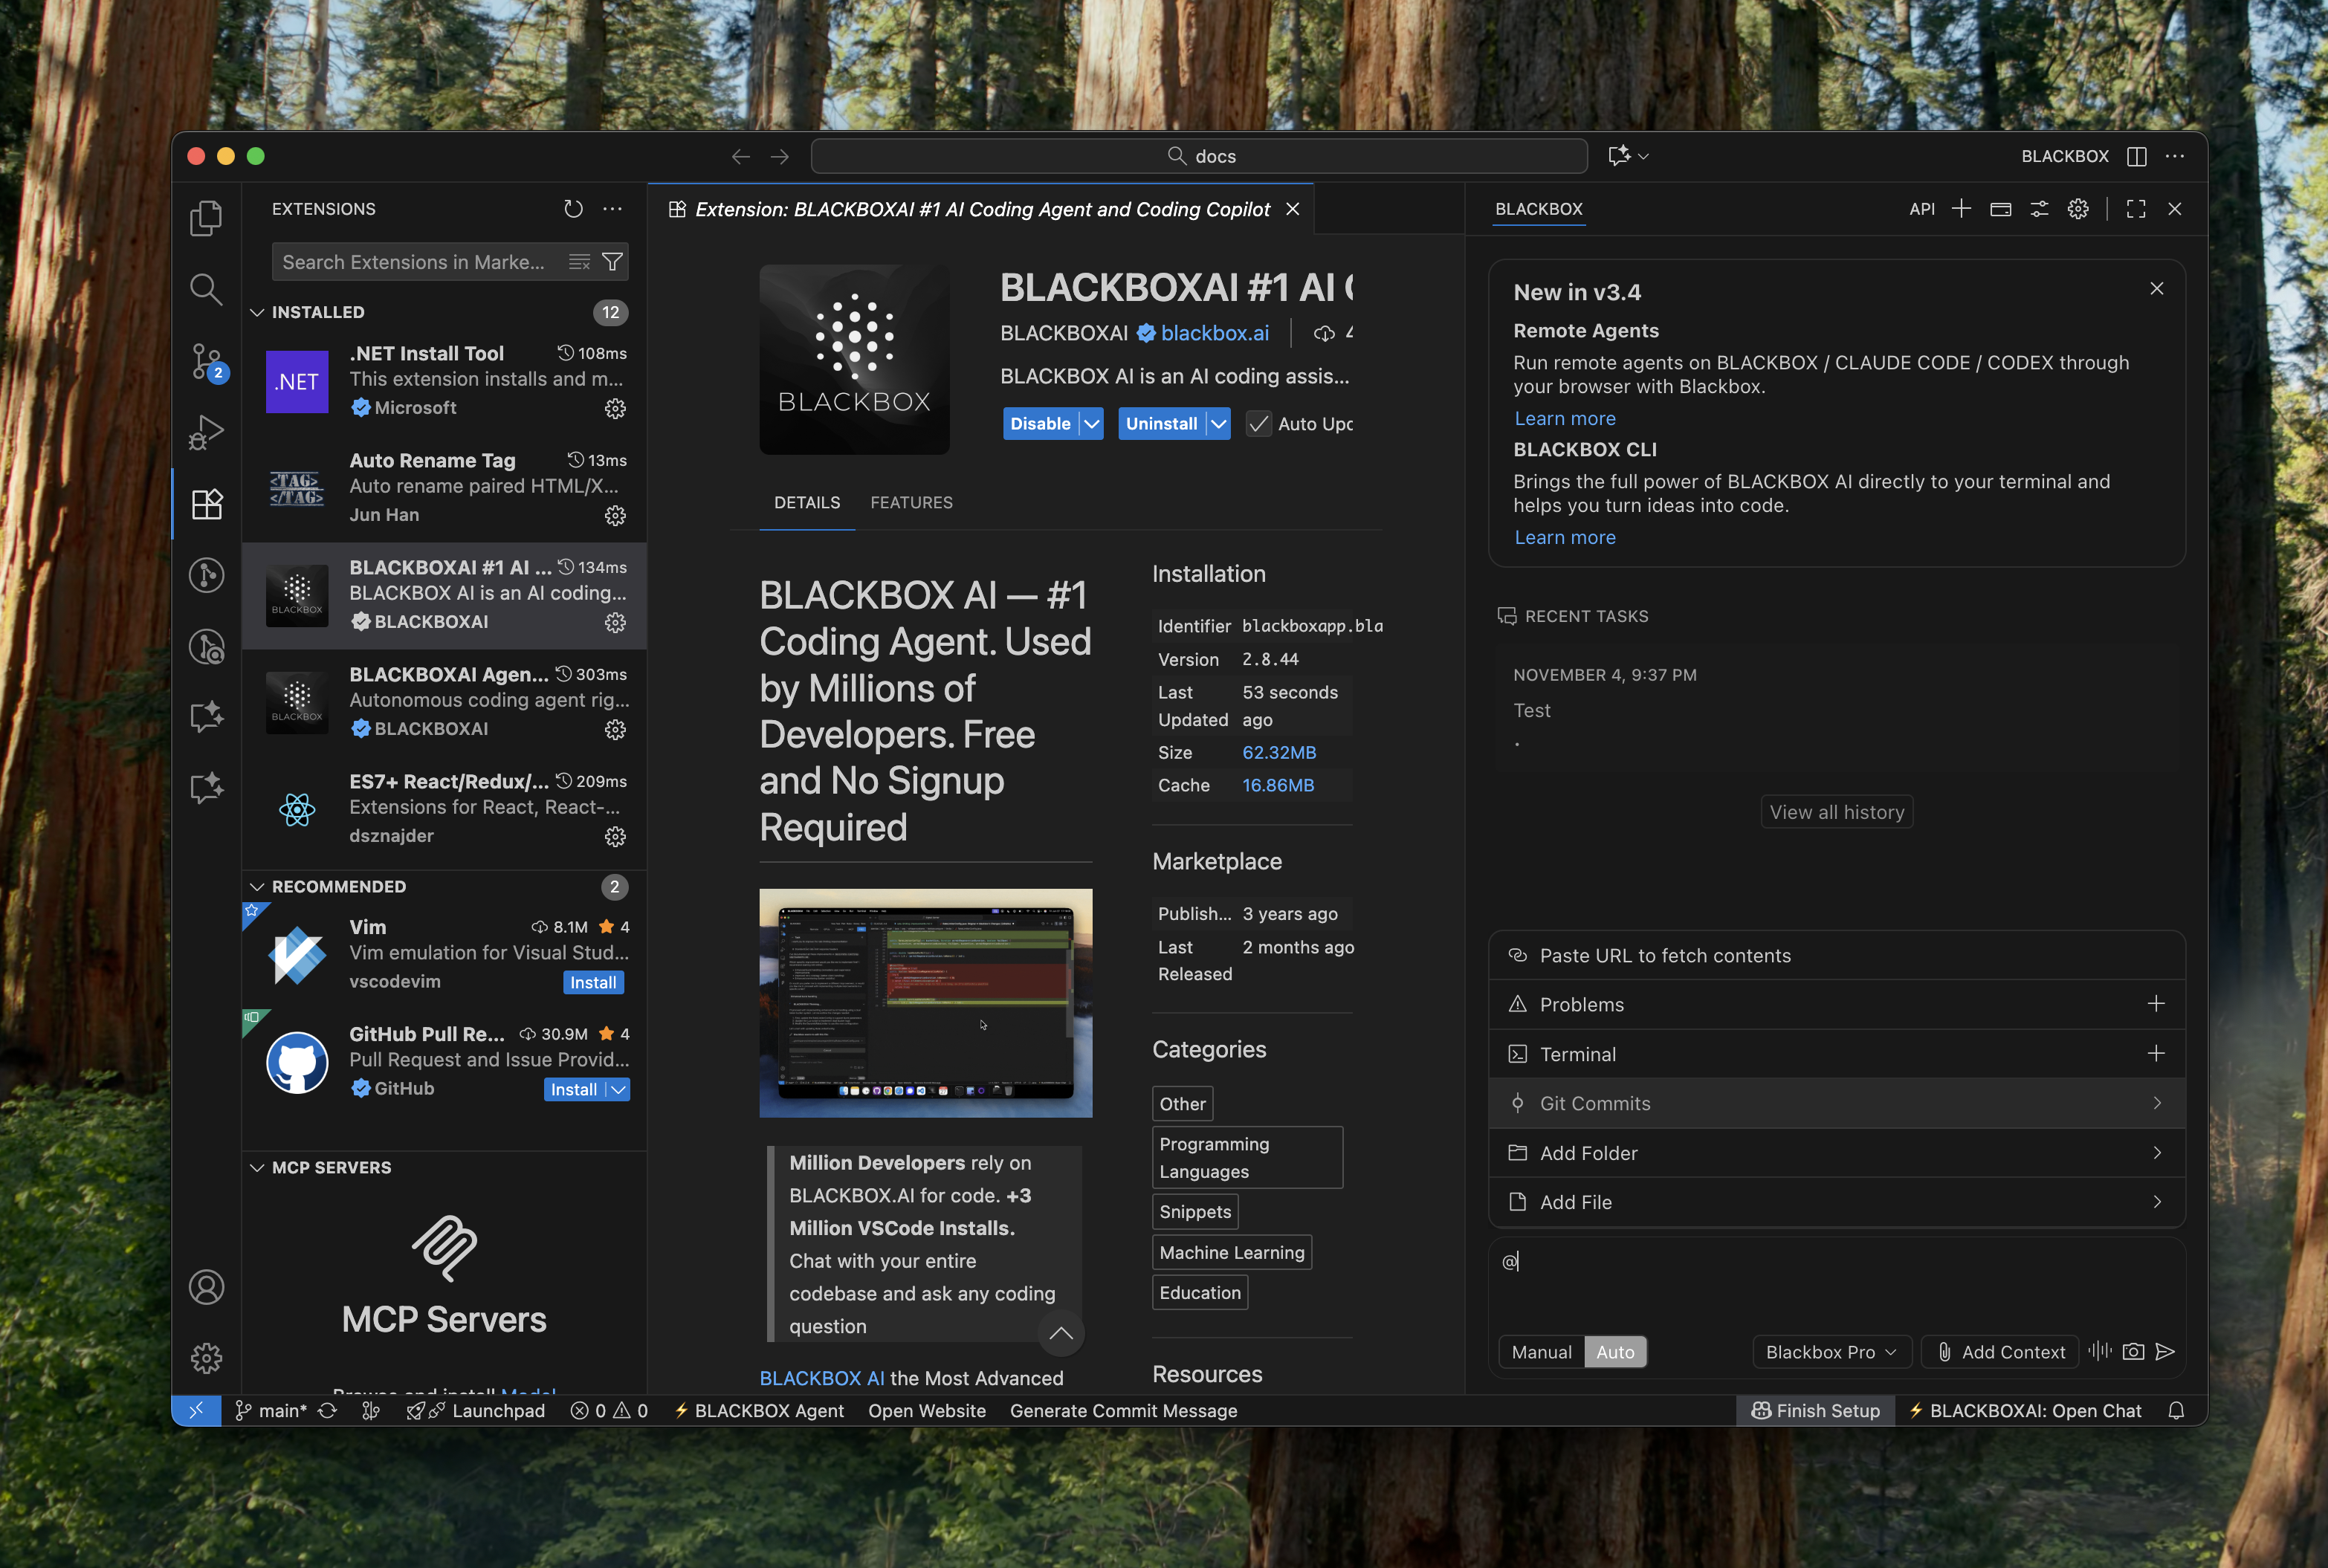Screen dimensions: 2328x1568
Task: Switch to the FEATURES tab
Action: click(x=911, y=502)
